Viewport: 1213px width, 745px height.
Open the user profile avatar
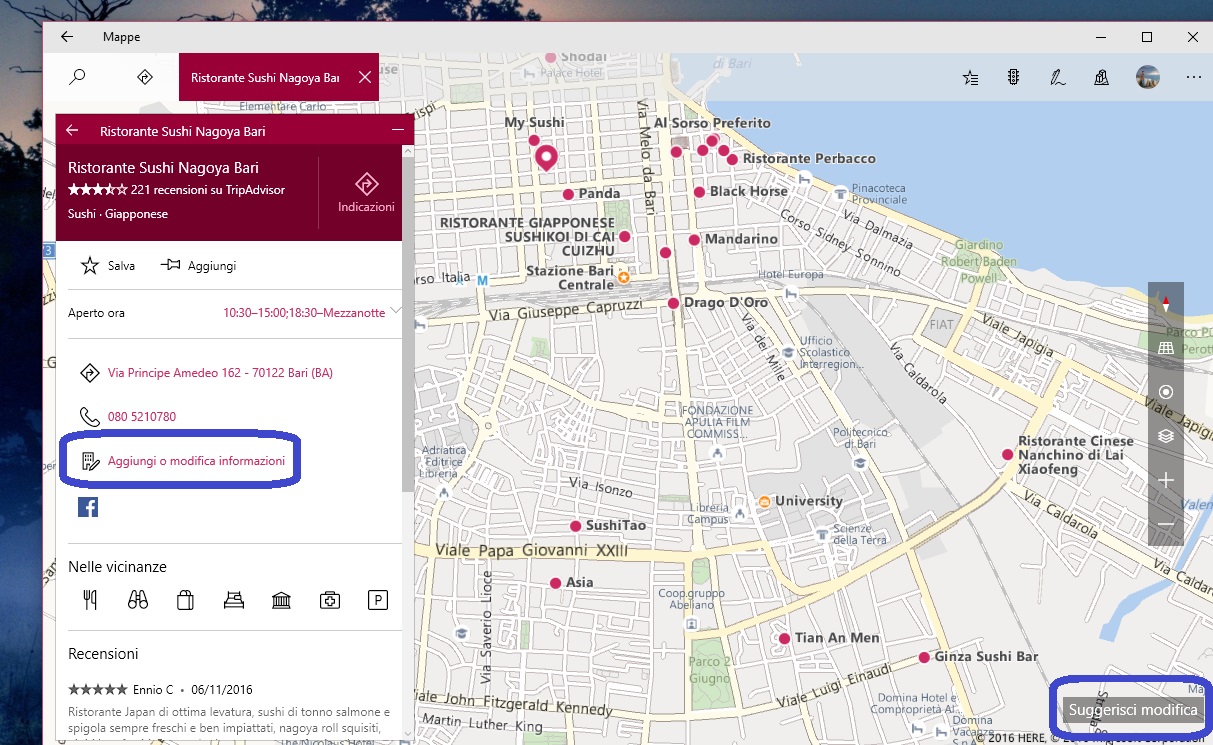pyautogui.click(x=1148, y=77)
